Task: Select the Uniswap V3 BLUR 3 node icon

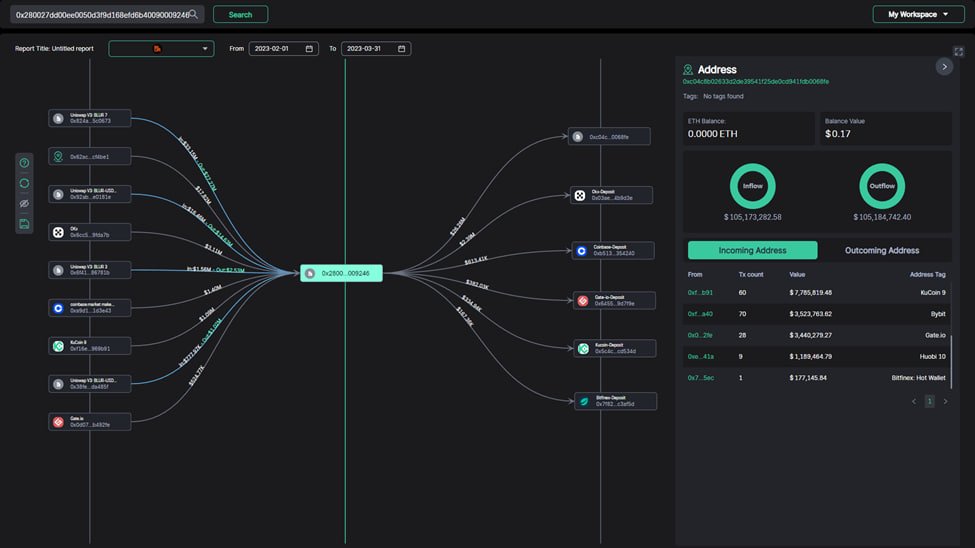Action: point(58,270)
